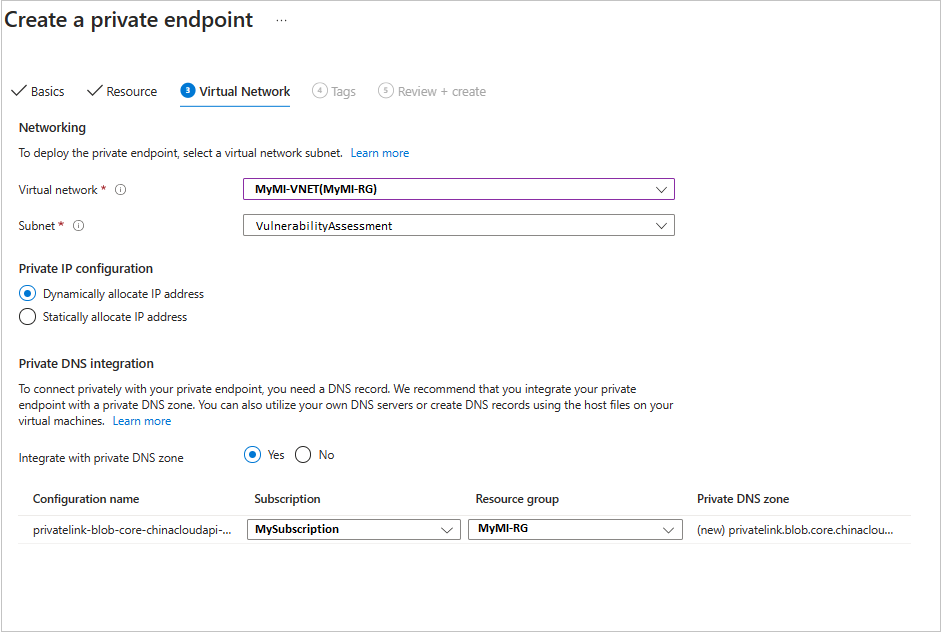Screen dimensions: 941x632
Task: Click the Subnet info icon
Action: pos(79,226)
